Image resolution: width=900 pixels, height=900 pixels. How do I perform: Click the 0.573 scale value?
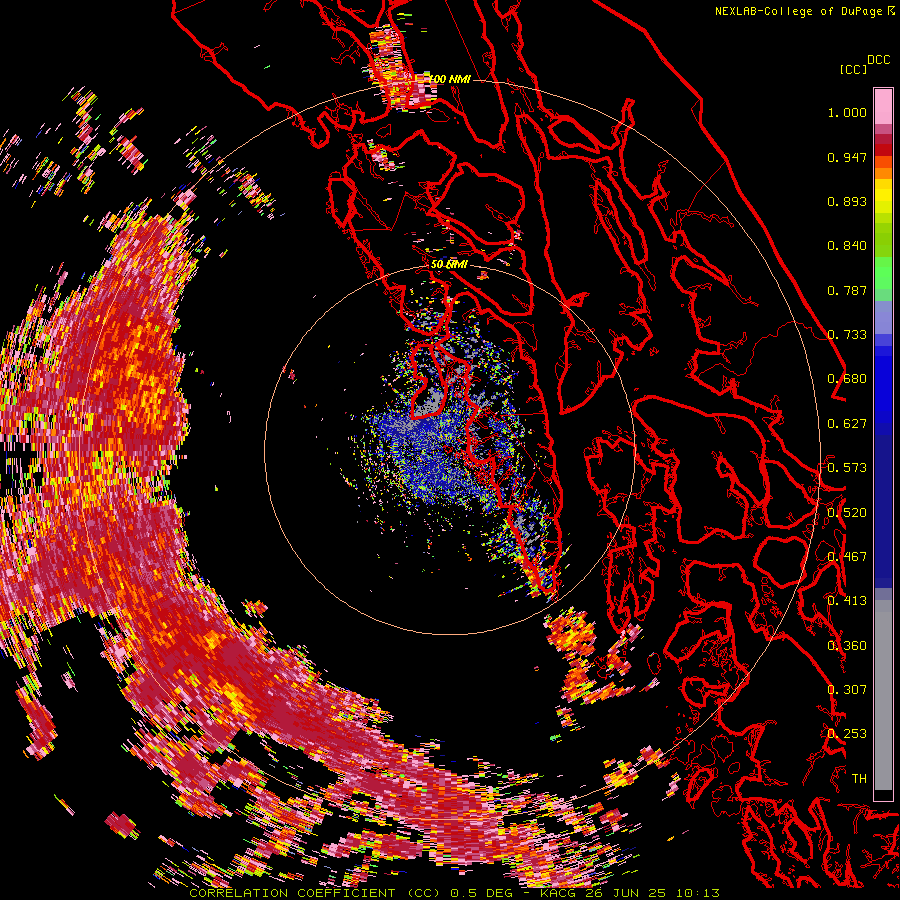click(x=847, y=468)
